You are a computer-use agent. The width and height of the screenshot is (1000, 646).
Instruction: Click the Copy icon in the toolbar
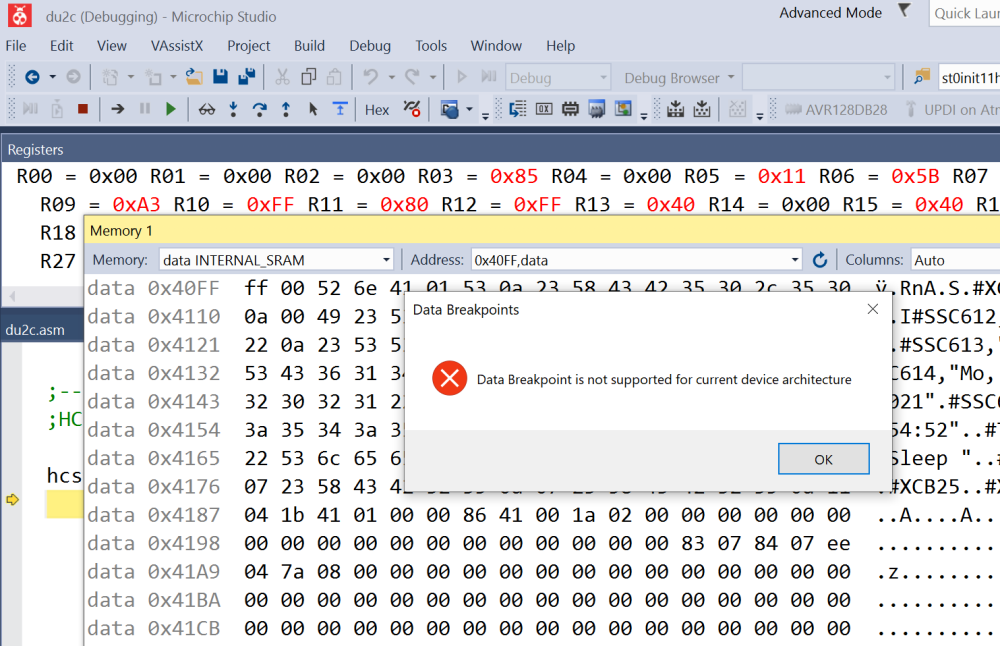click(x=309, y=77)
